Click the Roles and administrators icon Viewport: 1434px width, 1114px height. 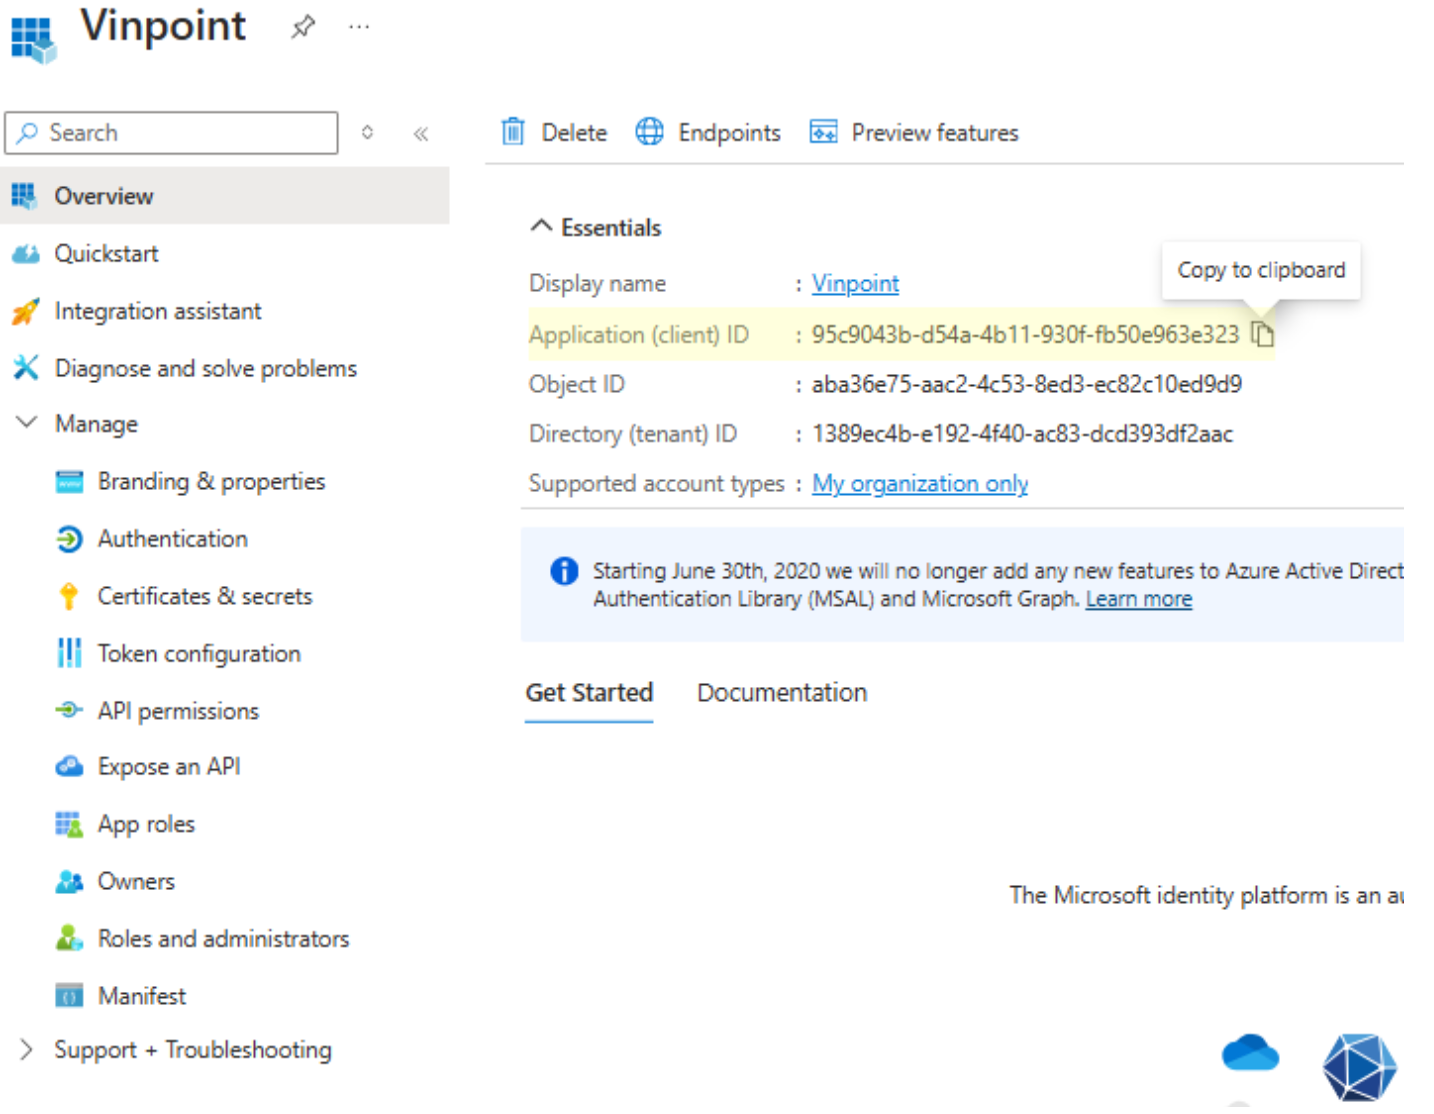tap(69, 939)
